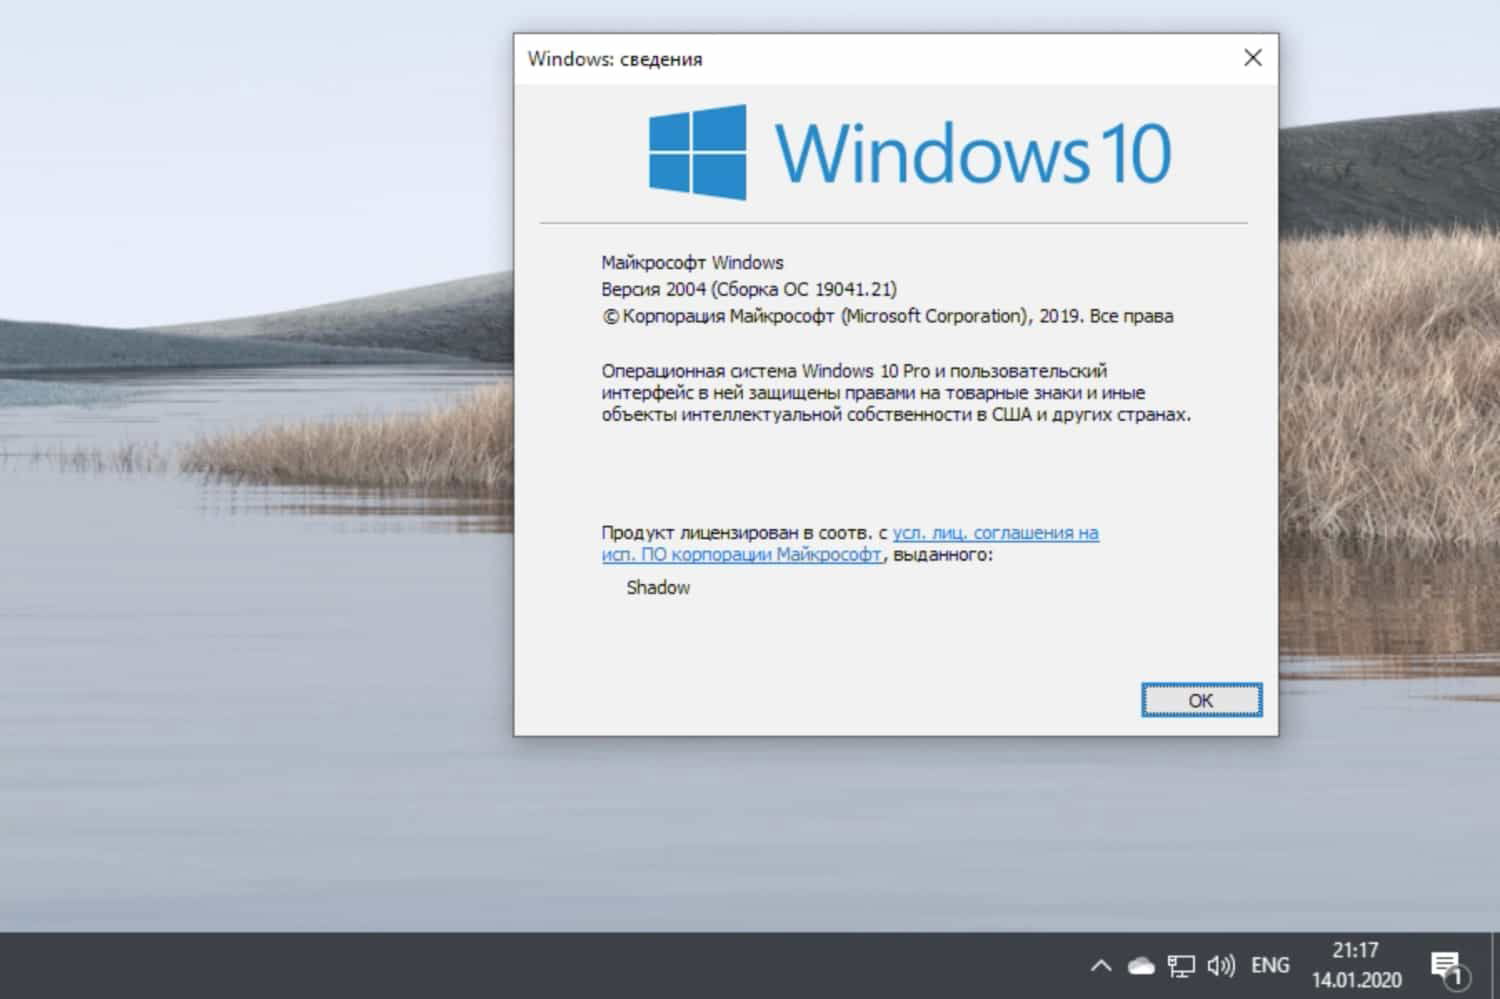This screenshot has width=1500, height=999.
Task: Click the date 14.01.2020 in taskbar
Action: coord(1355,978)
